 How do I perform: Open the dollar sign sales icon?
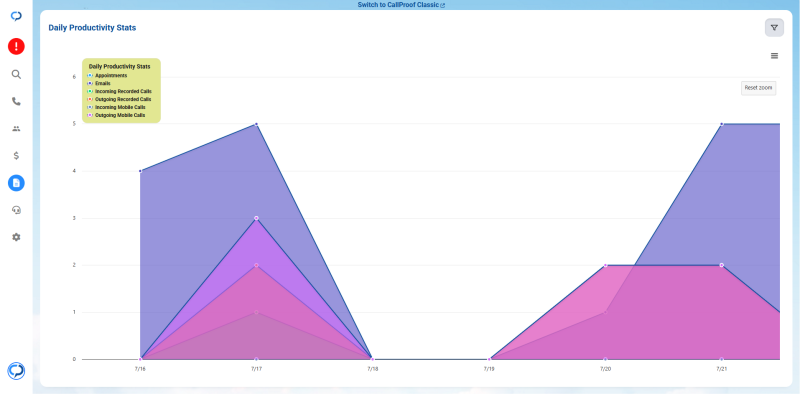click(x=16, y=156)
